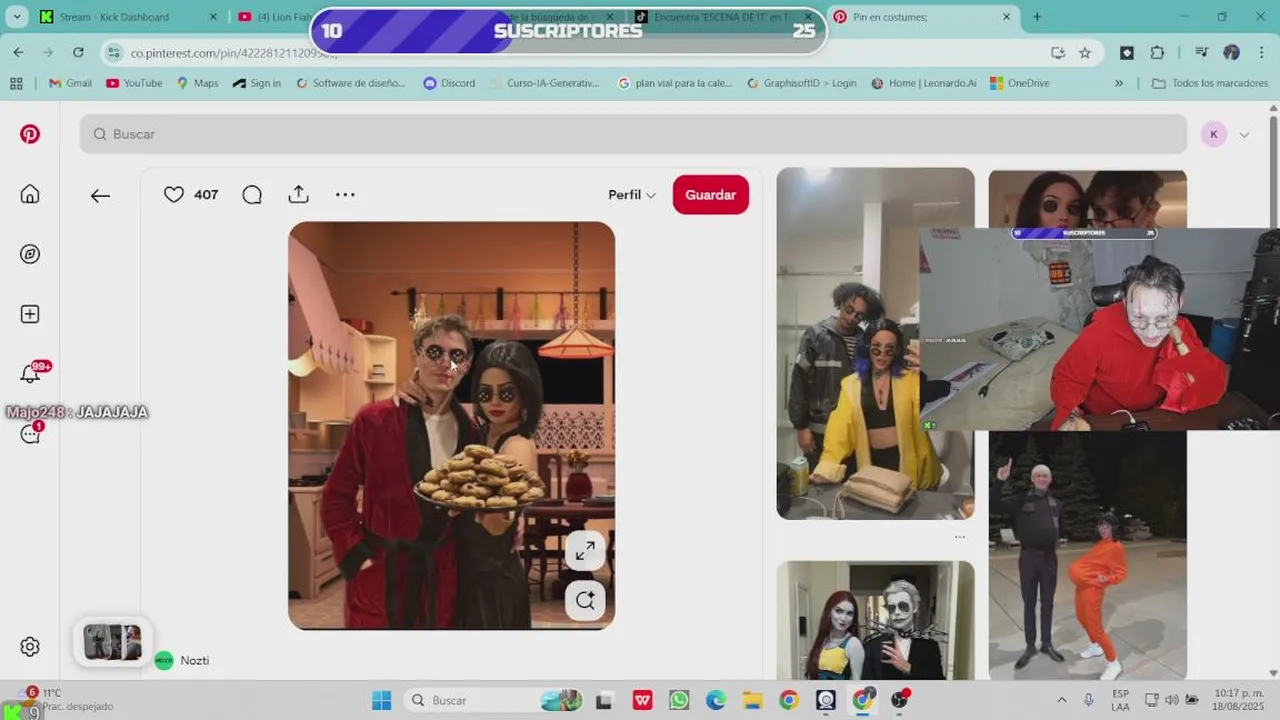The width and height of the screenshot is (1280, 720).
Task: Open the Nozti creator link
Action: pyautogui.click(x=194, y=661)
